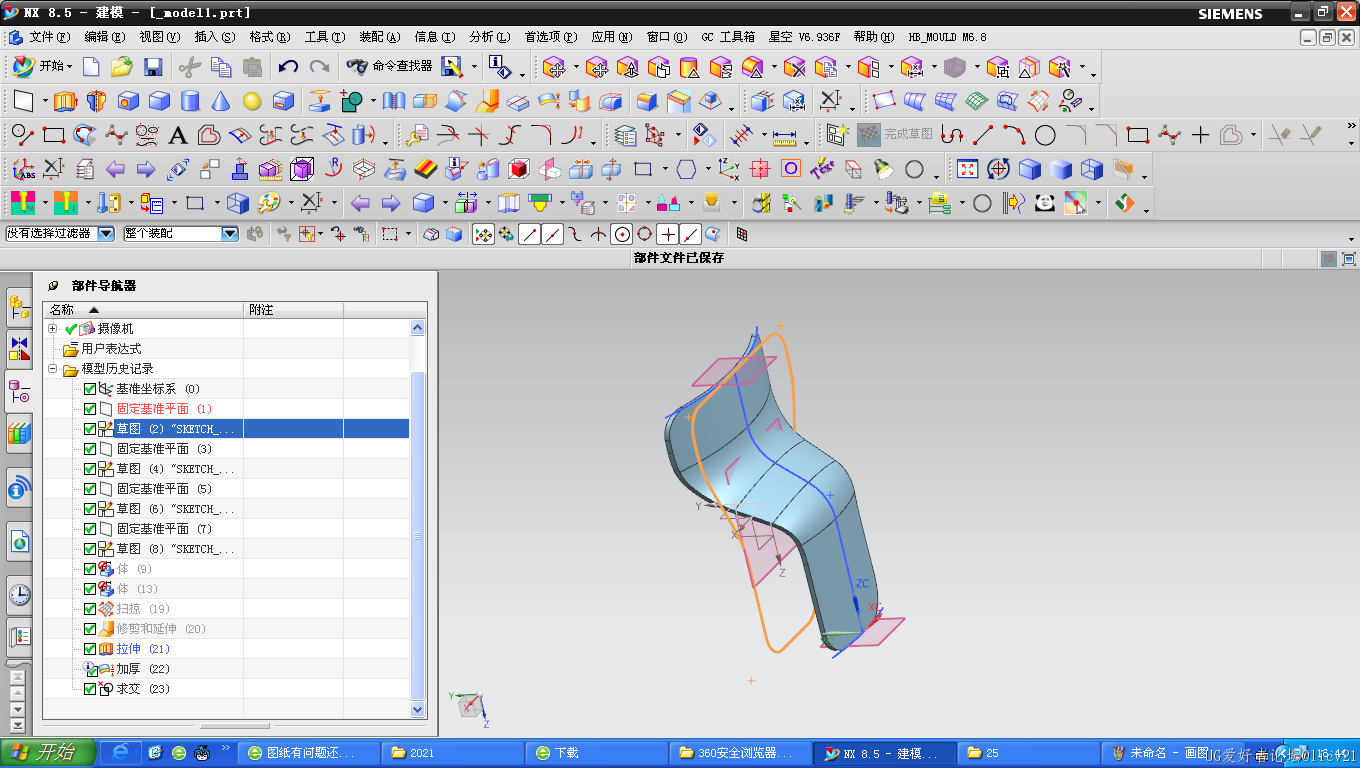Create a cone using the cone icon
Screen dimensions: 1360x768
pyautogui.click(x=221, y=101)
